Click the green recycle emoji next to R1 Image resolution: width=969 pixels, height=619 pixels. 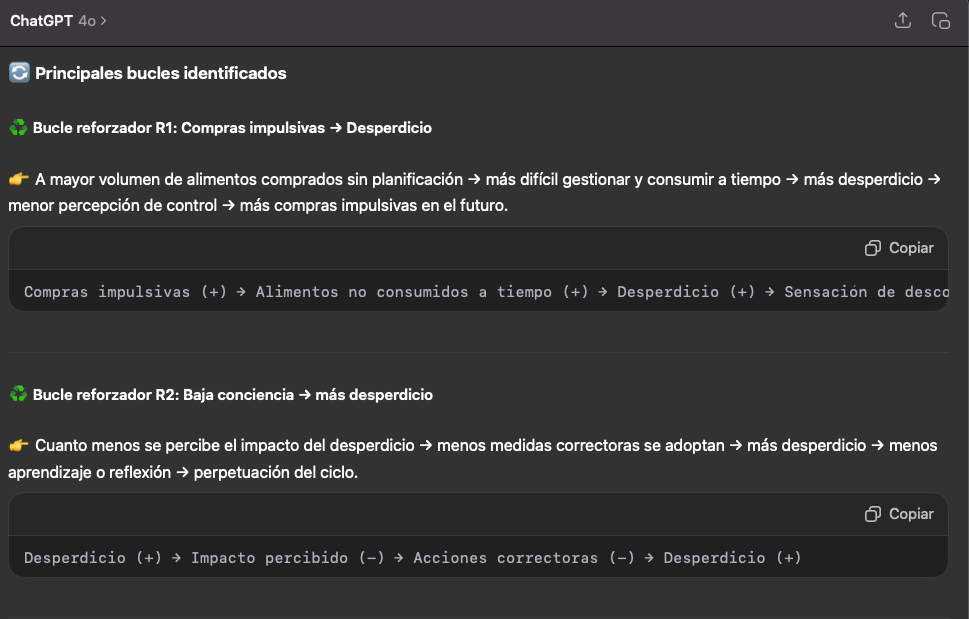tap(18, 128)
